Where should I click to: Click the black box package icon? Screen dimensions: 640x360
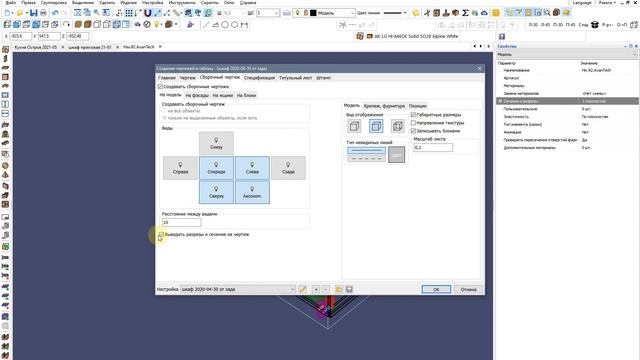(x=595, y=25)
